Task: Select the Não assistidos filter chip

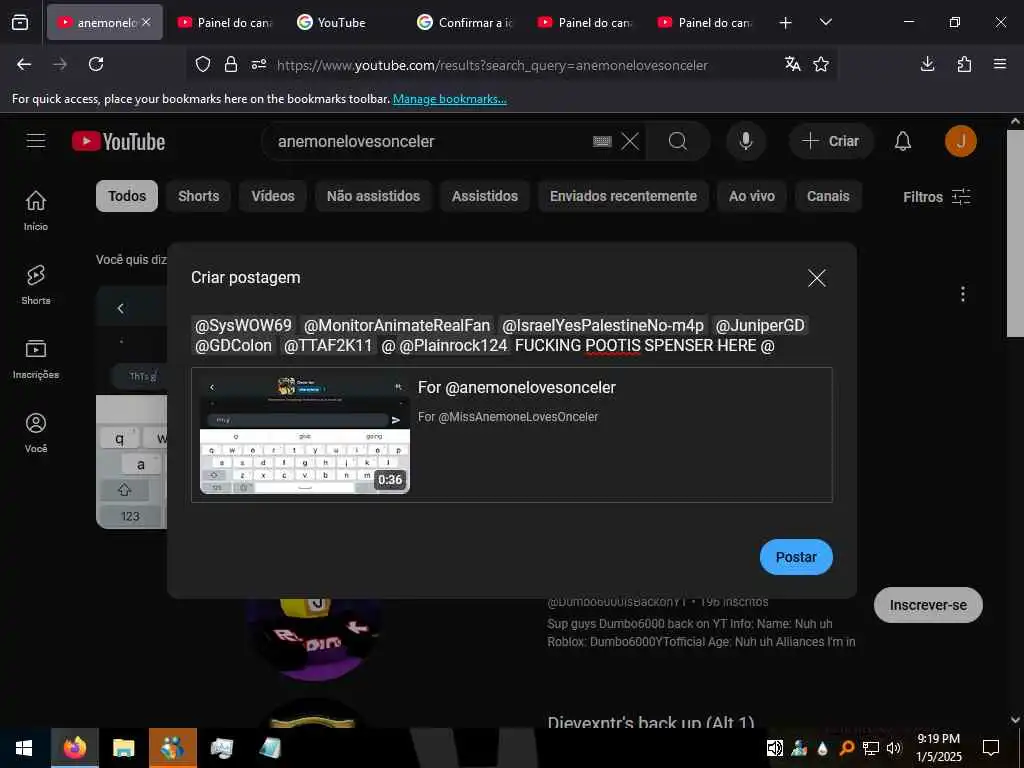Action: [374, 196]
